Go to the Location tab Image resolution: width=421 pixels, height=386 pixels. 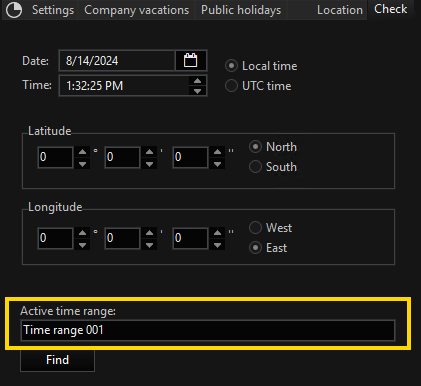click(x=340, y=10)
